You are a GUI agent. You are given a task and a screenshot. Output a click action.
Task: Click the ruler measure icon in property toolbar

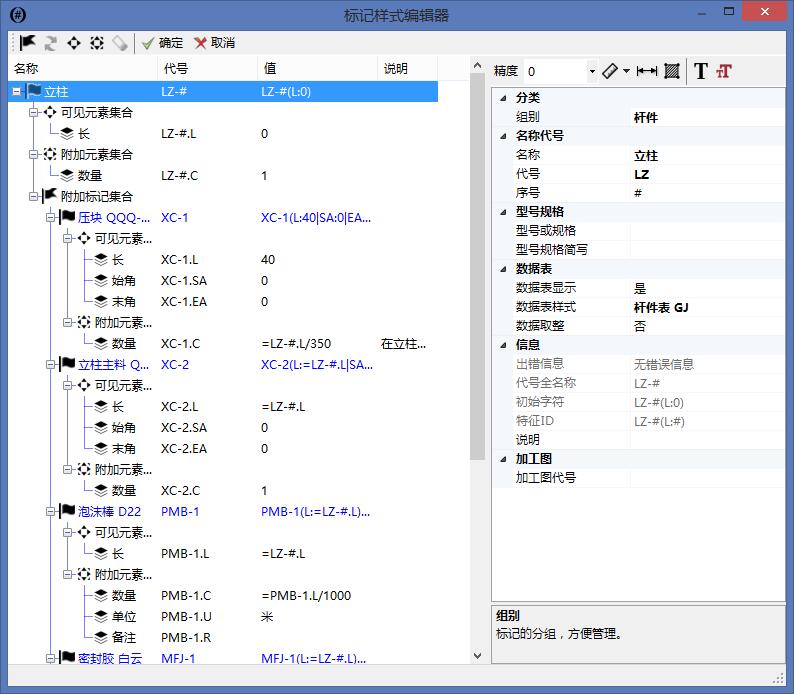[610, 71]
